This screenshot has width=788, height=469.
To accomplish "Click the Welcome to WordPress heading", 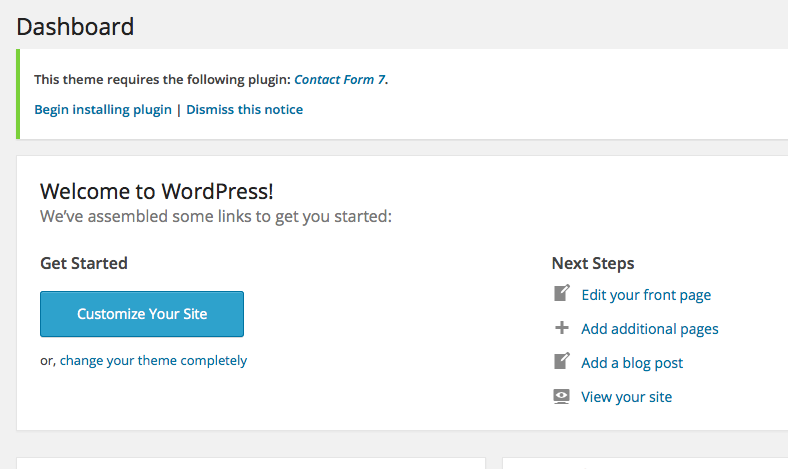I will pyautogui.click(x=156, y=191).
